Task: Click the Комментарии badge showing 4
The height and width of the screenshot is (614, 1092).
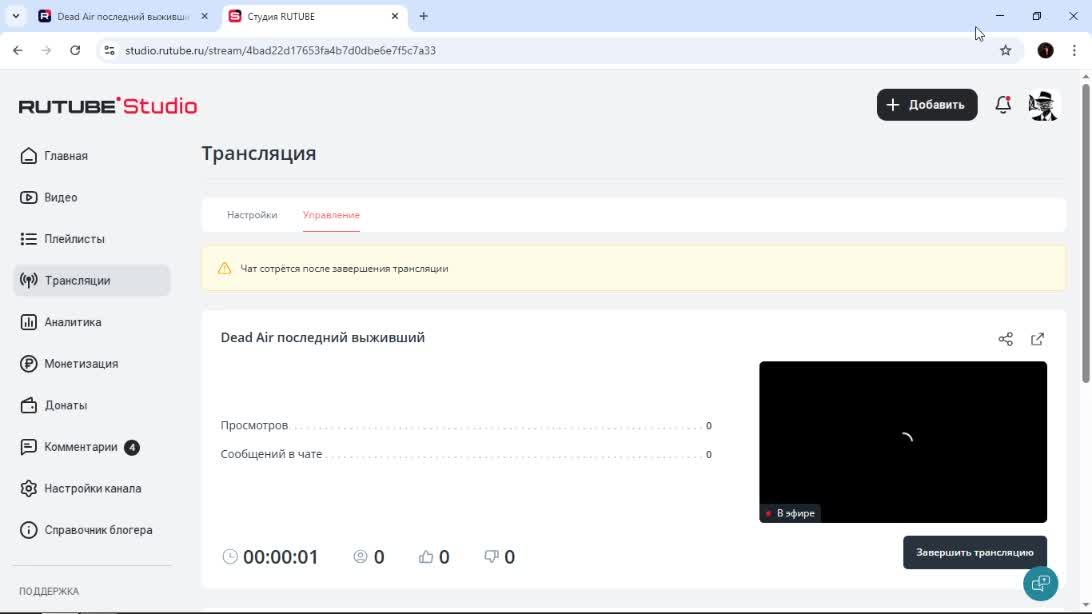Action: 132,447
